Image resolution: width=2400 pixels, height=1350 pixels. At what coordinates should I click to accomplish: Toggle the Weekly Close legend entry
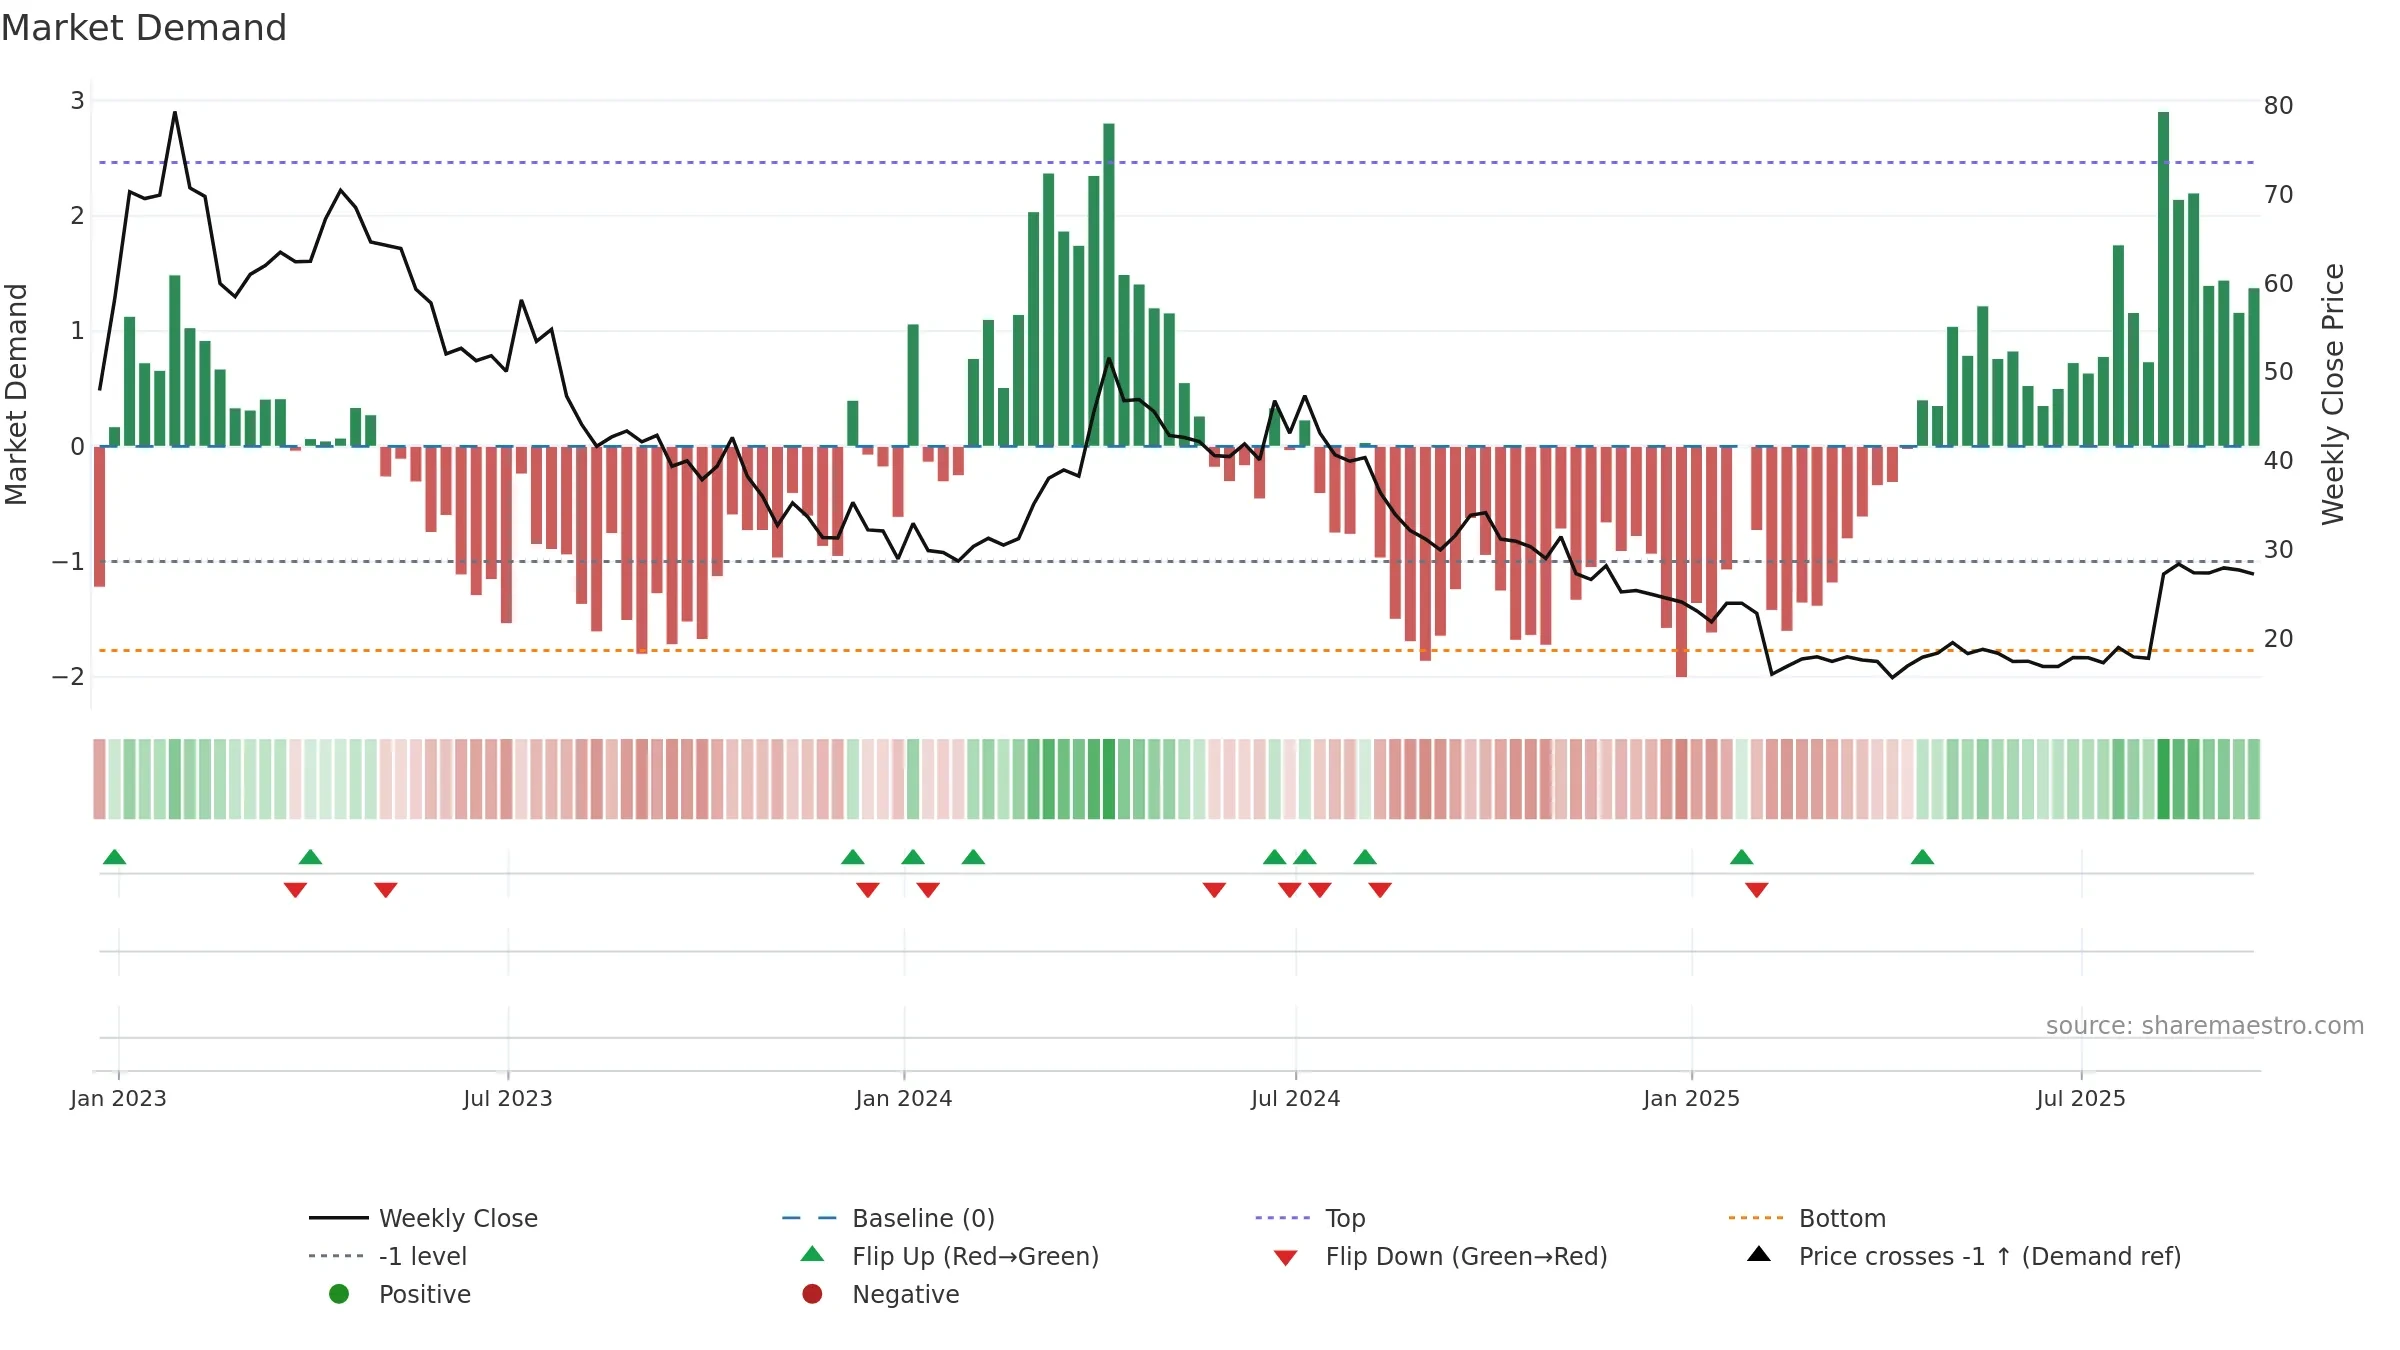click(x=423, y=1218)
